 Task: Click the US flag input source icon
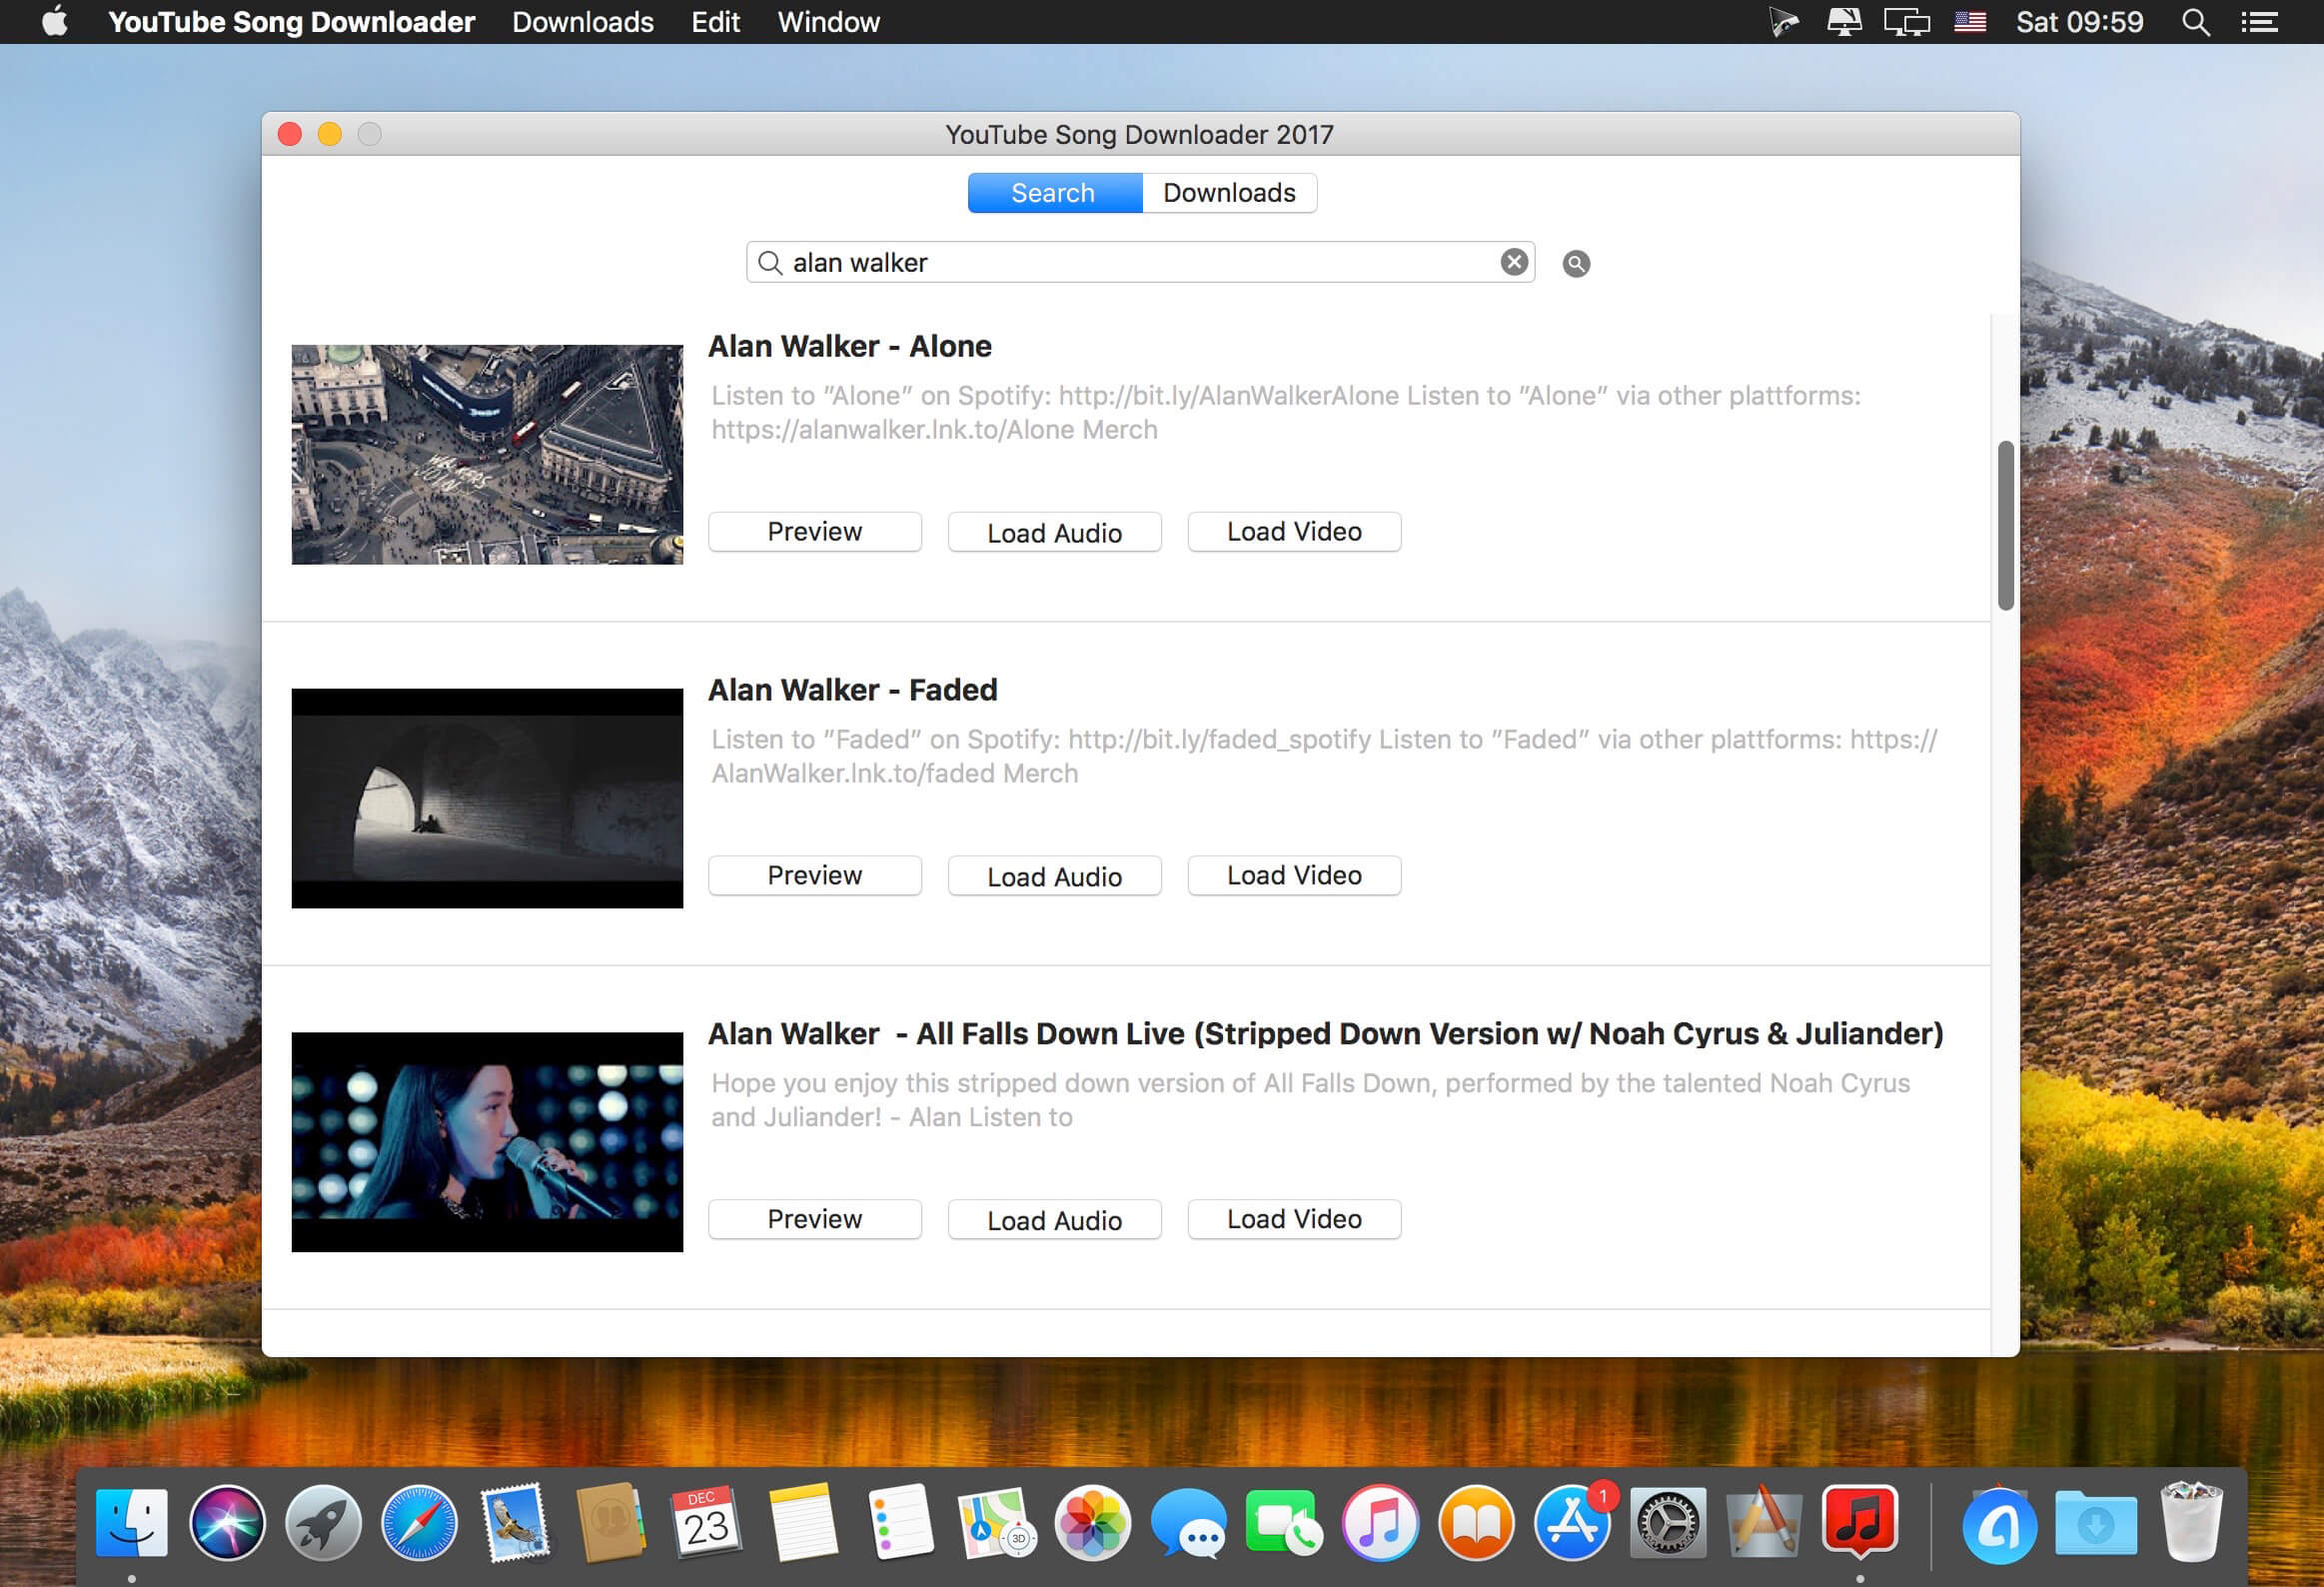(1970, 21)
